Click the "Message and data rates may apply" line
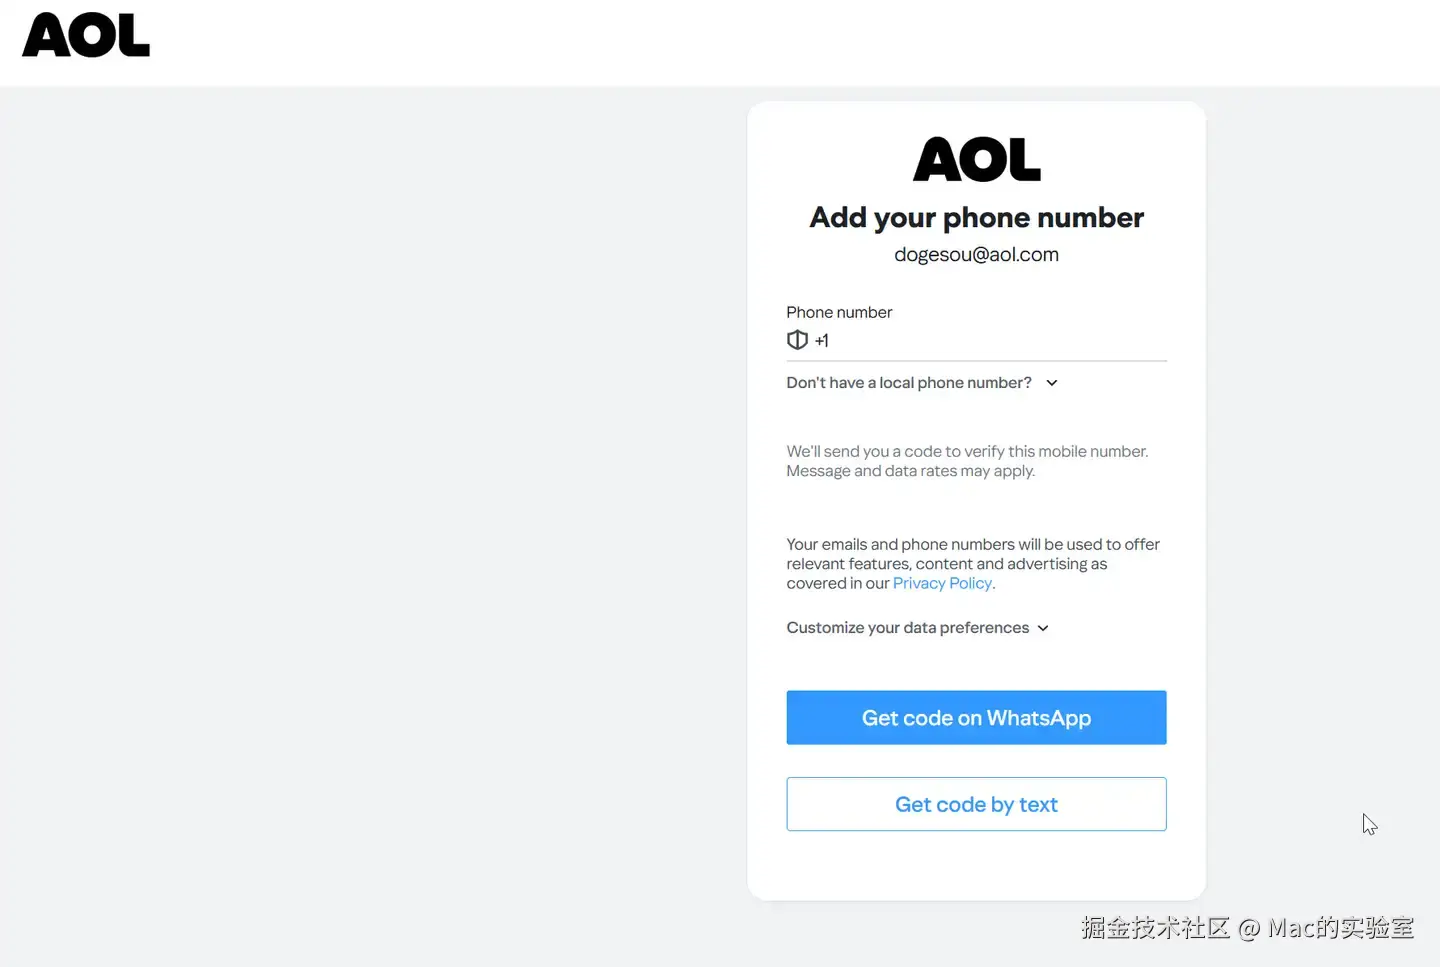 (910, 471)
